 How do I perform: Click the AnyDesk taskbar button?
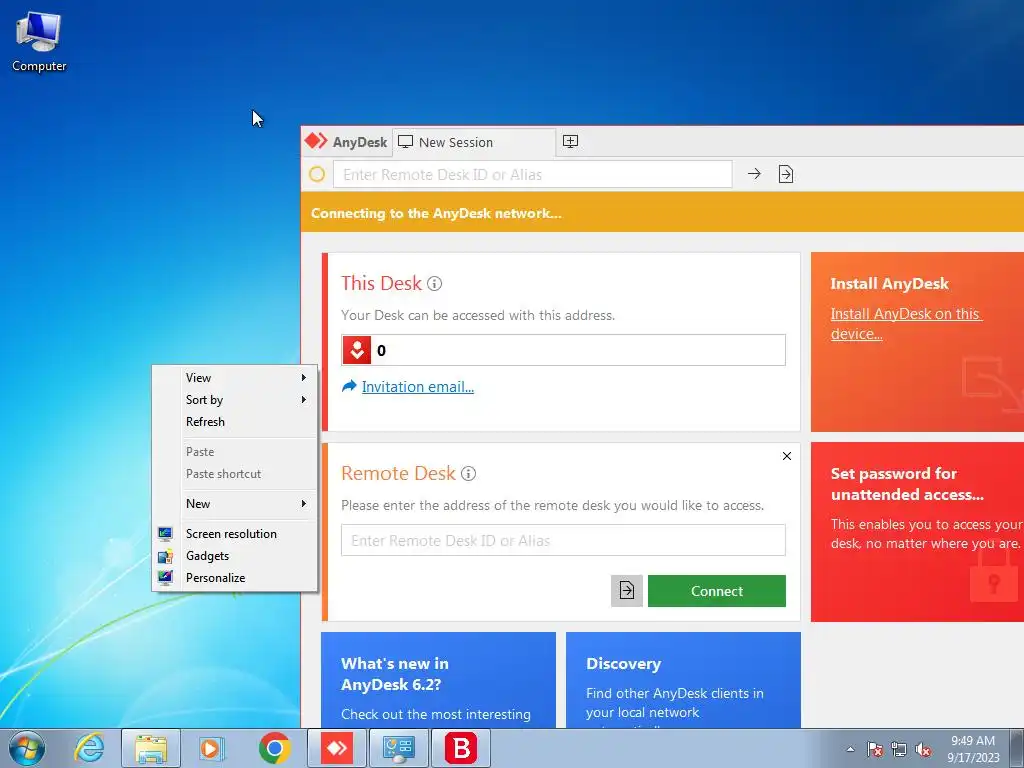coord(337,748)
